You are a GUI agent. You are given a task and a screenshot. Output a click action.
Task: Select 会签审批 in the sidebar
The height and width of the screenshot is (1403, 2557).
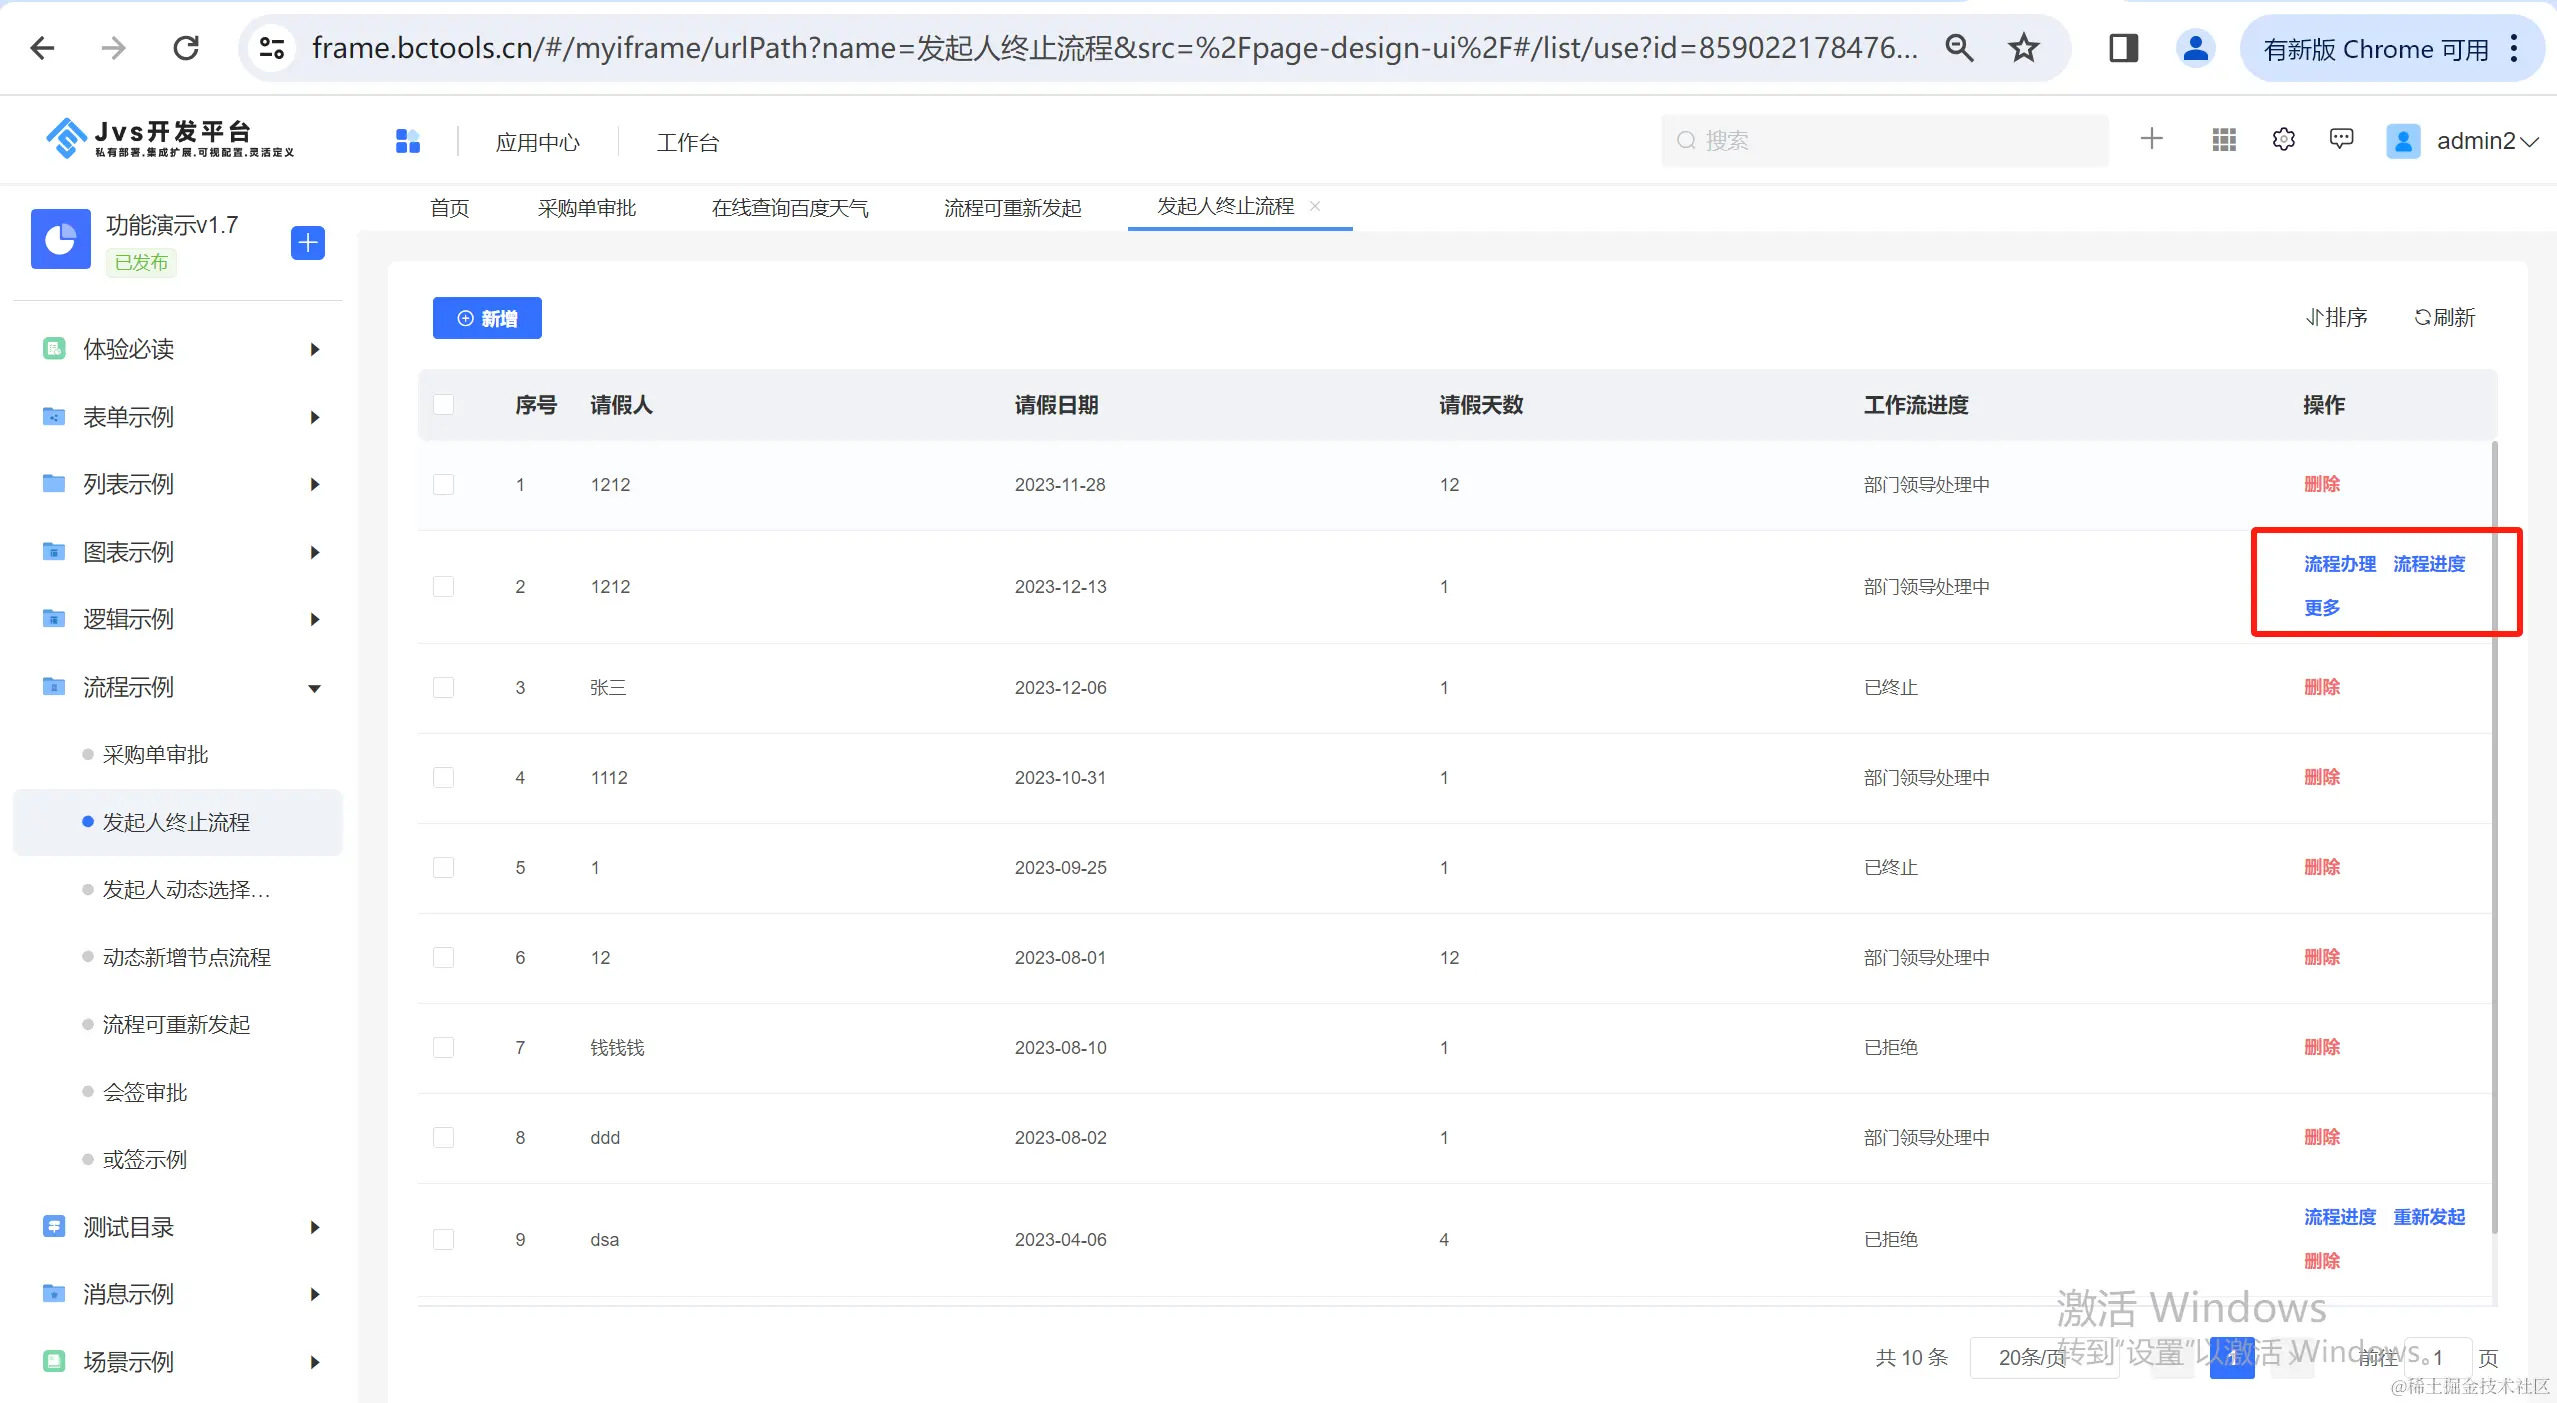click(145, 1092)
